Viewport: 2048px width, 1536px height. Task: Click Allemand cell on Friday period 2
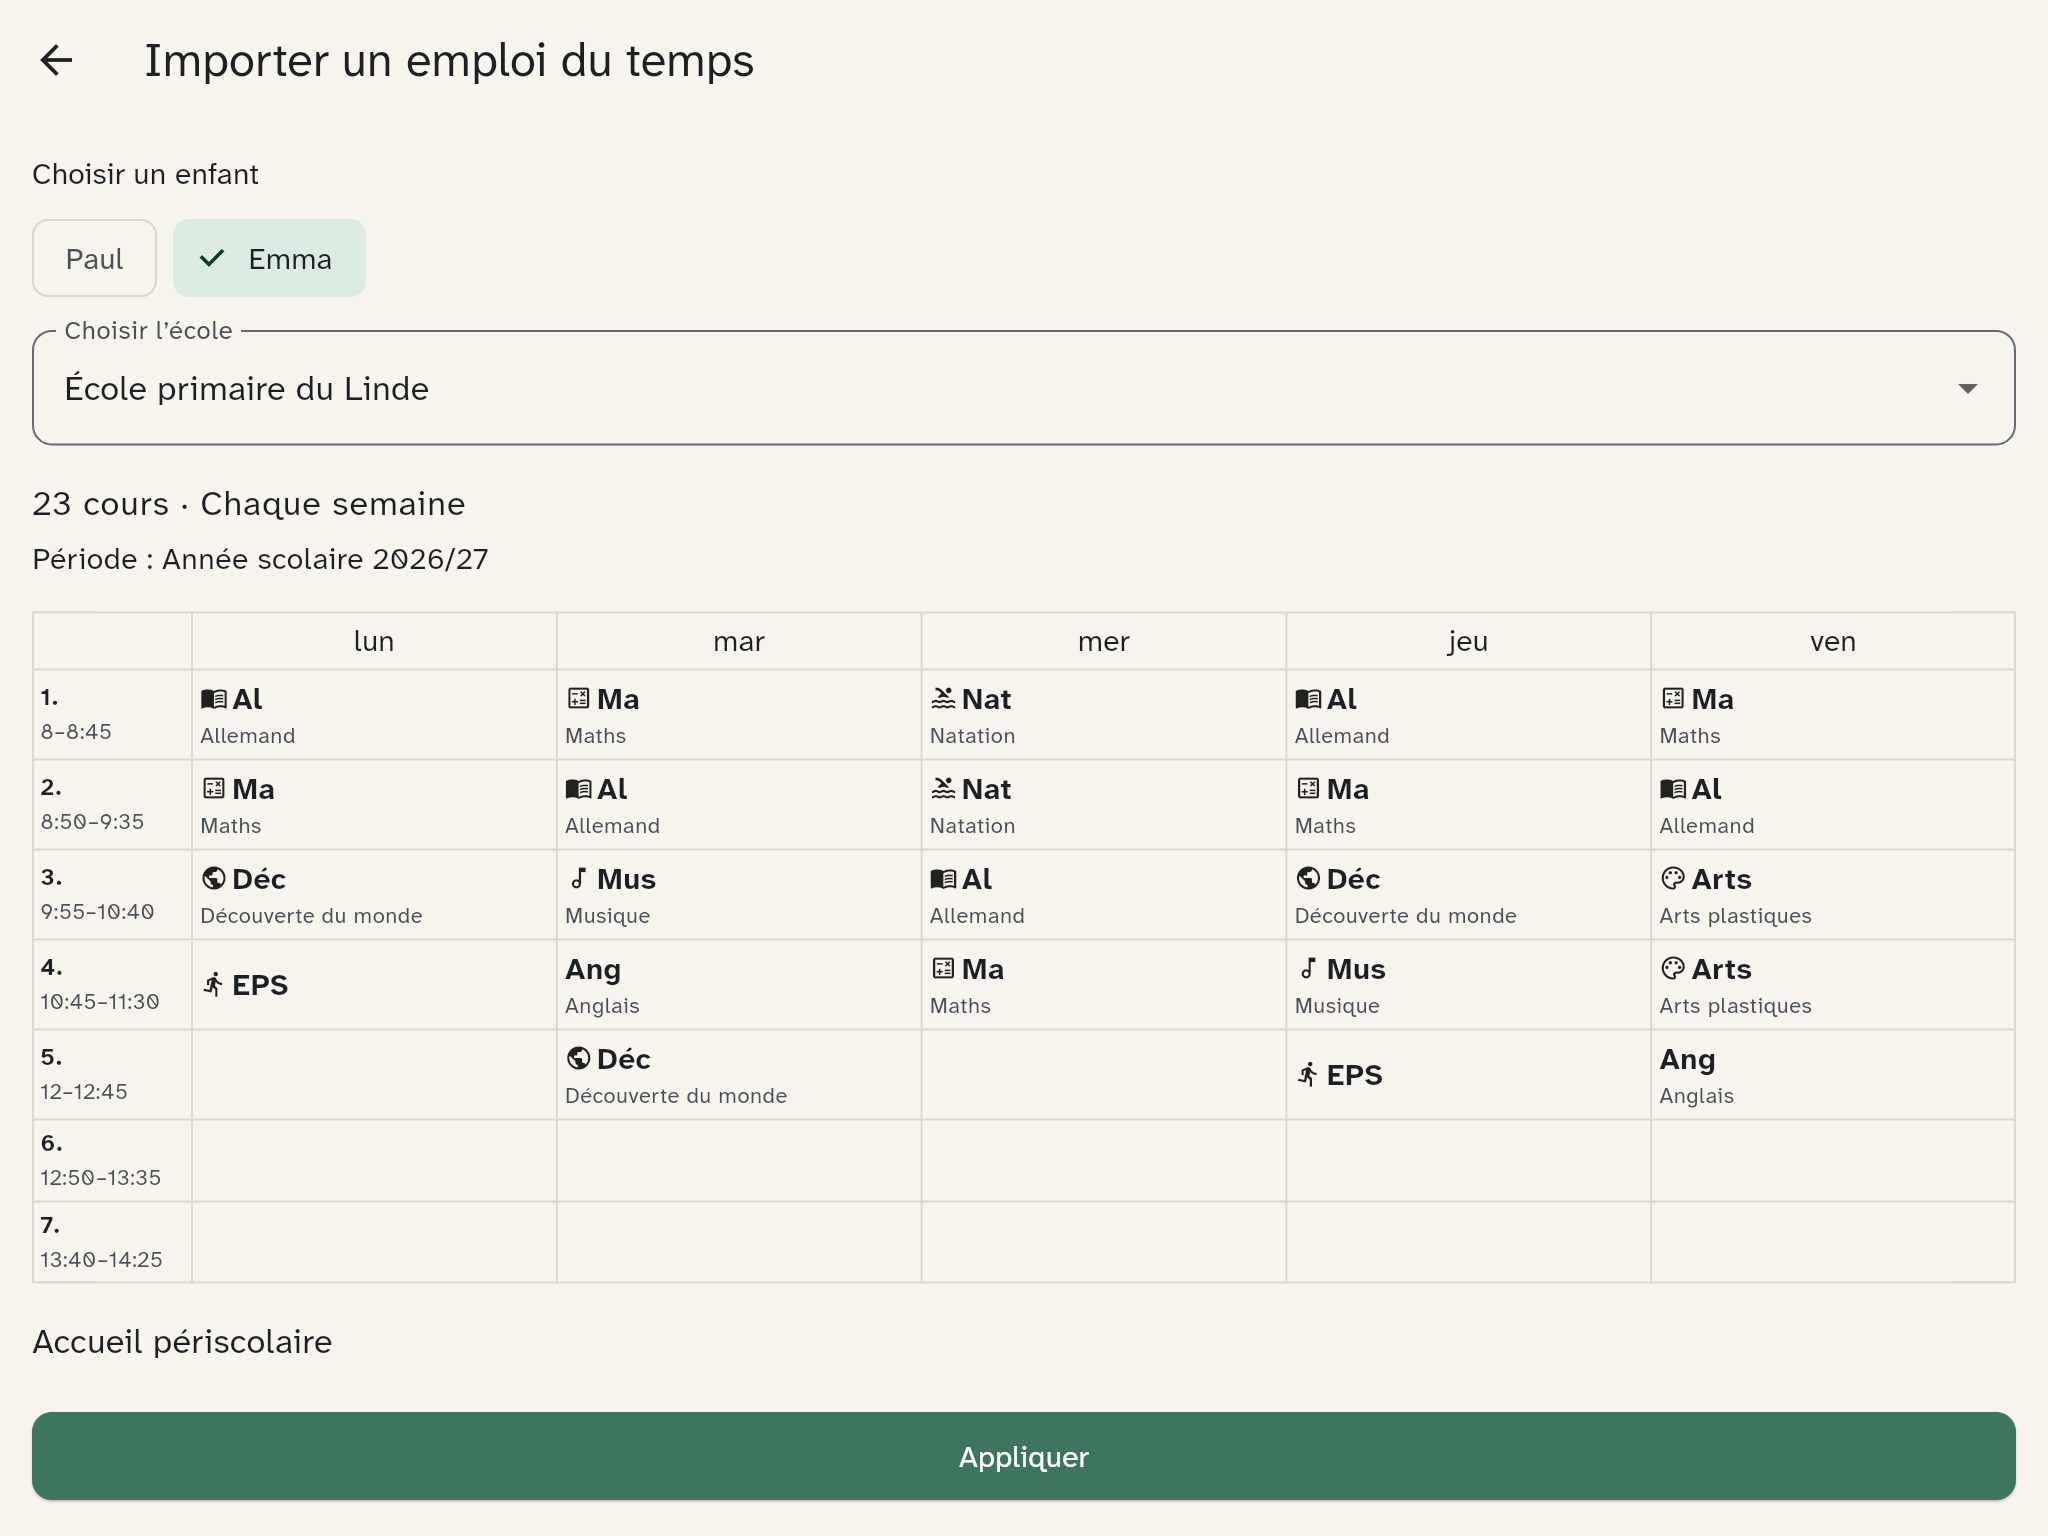1833,805
